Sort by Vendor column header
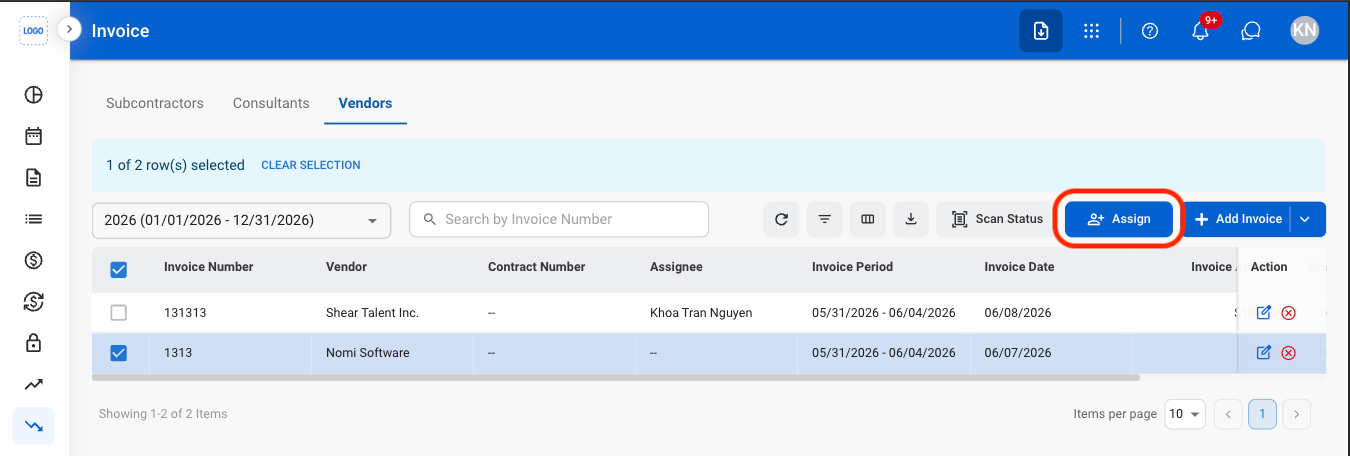 (x=346, y=267)
